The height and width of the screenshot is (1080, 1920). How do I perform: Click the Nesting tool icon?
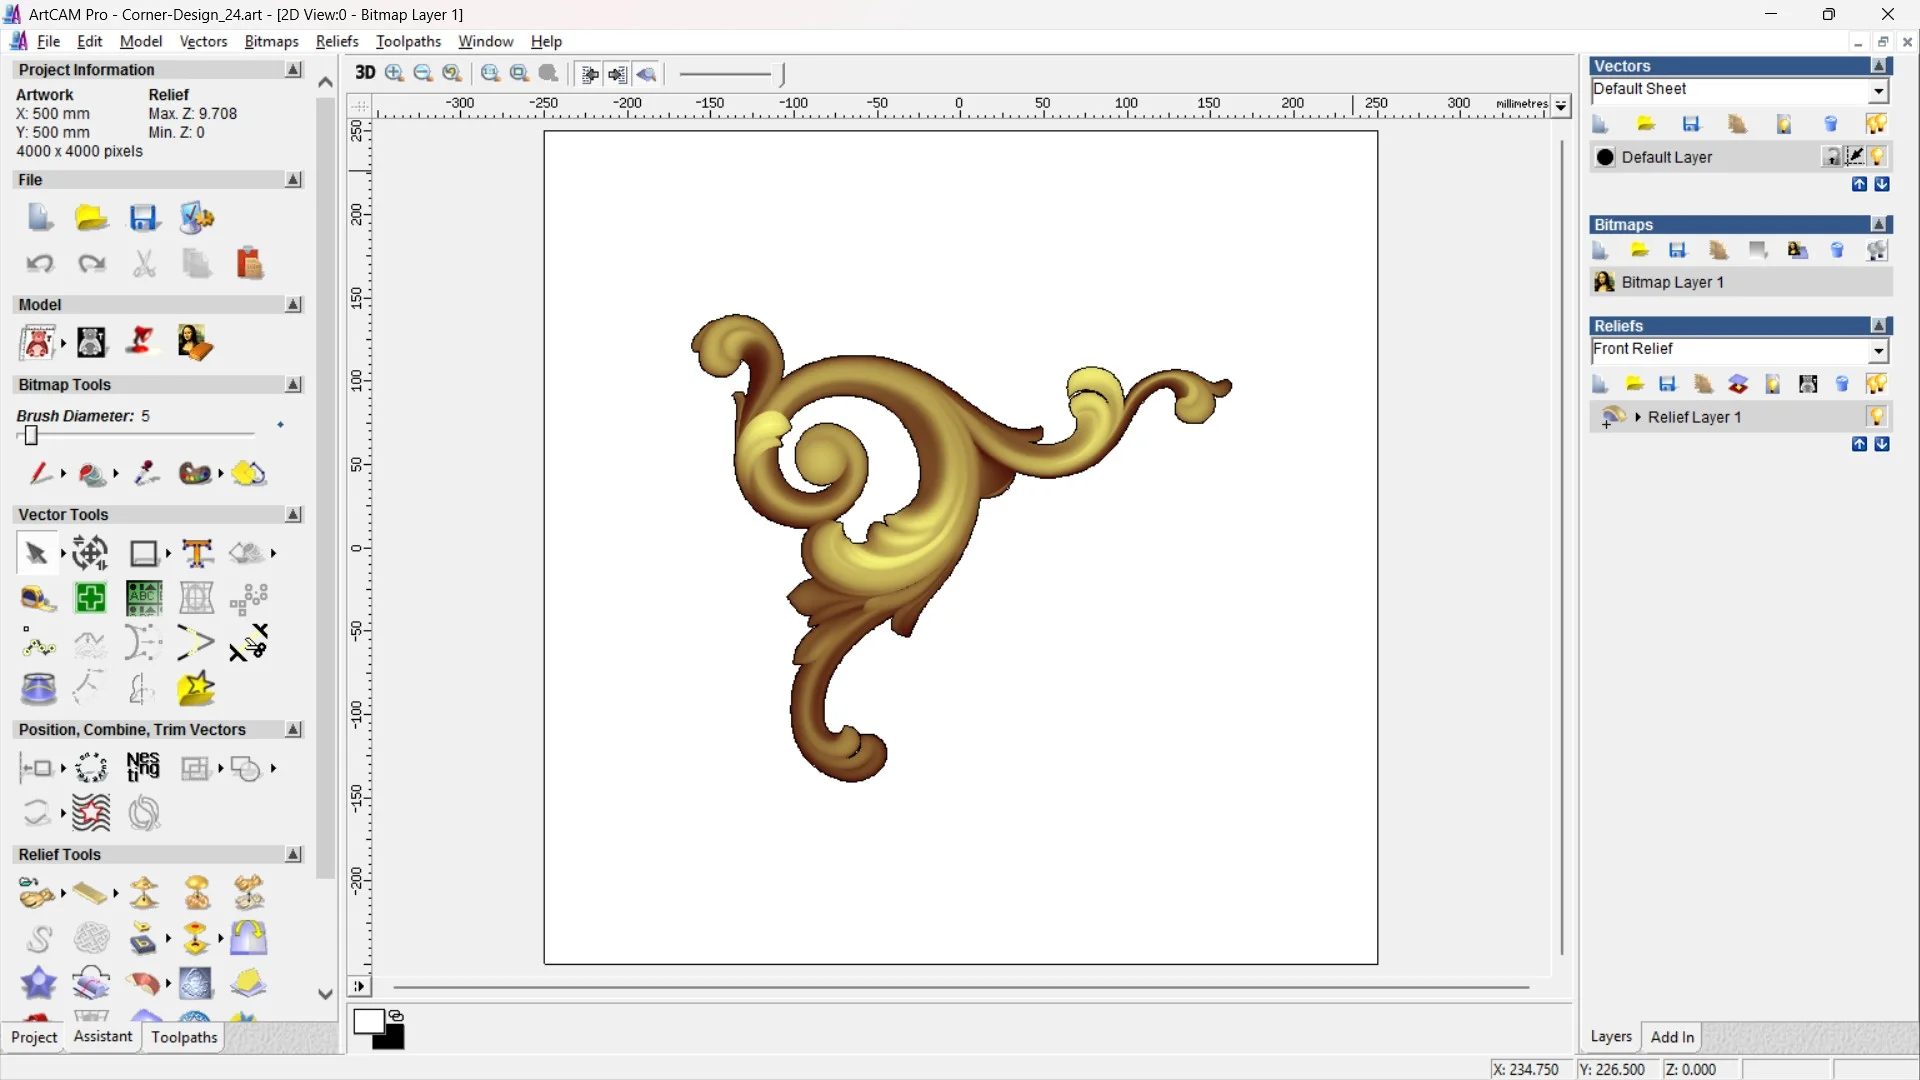pos(143,767)
